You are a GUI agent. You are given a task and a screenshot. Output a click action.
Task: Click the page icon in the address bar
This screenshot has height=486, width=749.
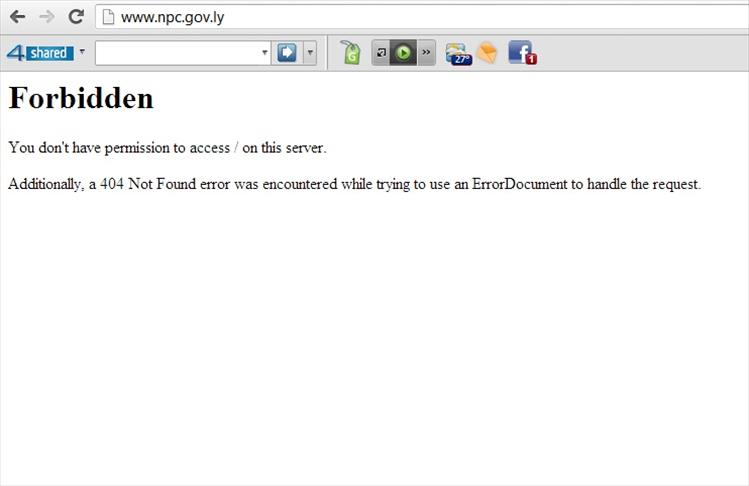[x=108, y=17]
